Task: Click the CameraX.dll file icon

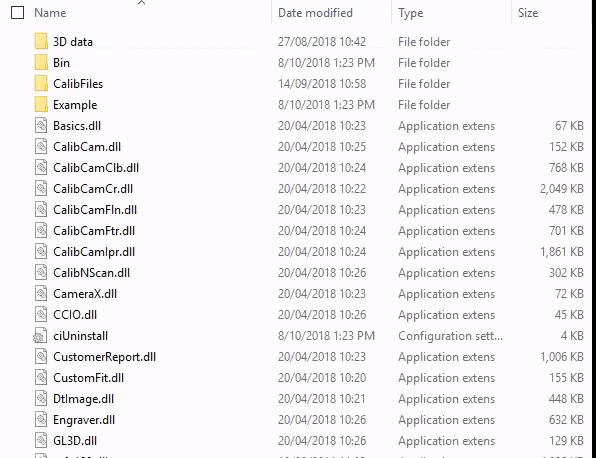Action: click(41, 293)
